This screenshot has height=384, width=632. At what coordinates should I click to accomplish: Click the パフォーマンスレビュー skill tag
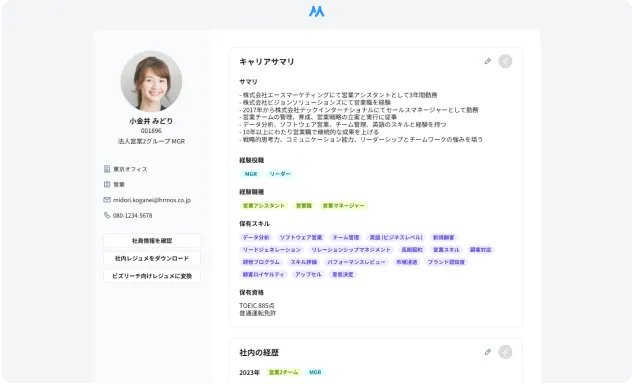(356, 262)
